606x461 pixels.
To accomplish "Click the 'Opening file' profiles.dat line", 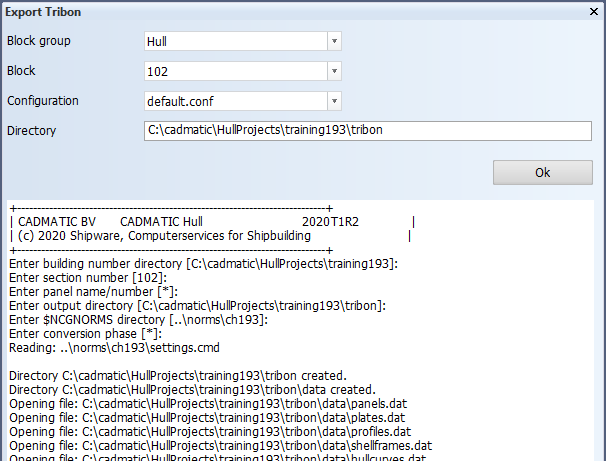I will (x=210, y=432).
